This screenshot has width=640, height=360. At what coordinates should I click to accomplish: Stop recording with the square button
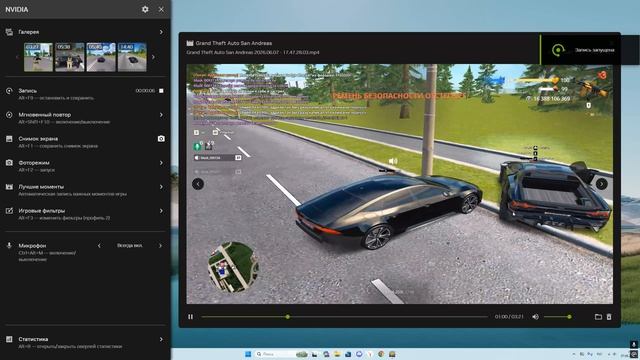click(x=161, y=91)
